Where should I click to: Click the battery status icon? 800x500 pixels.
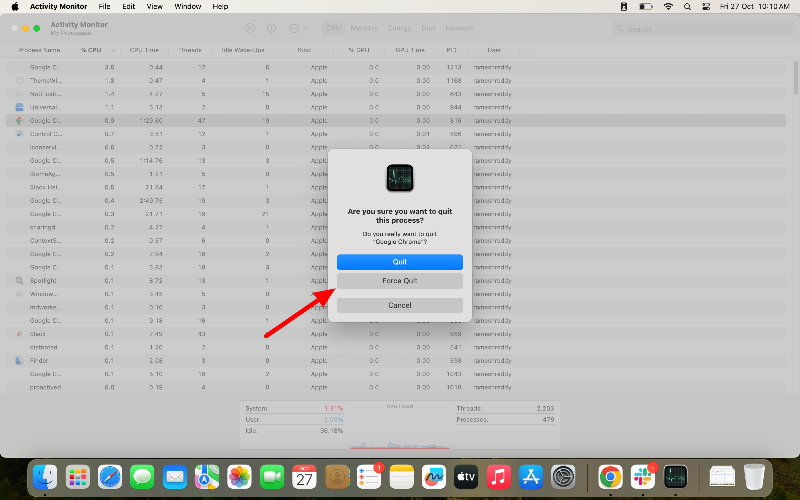tap(645, 7)
